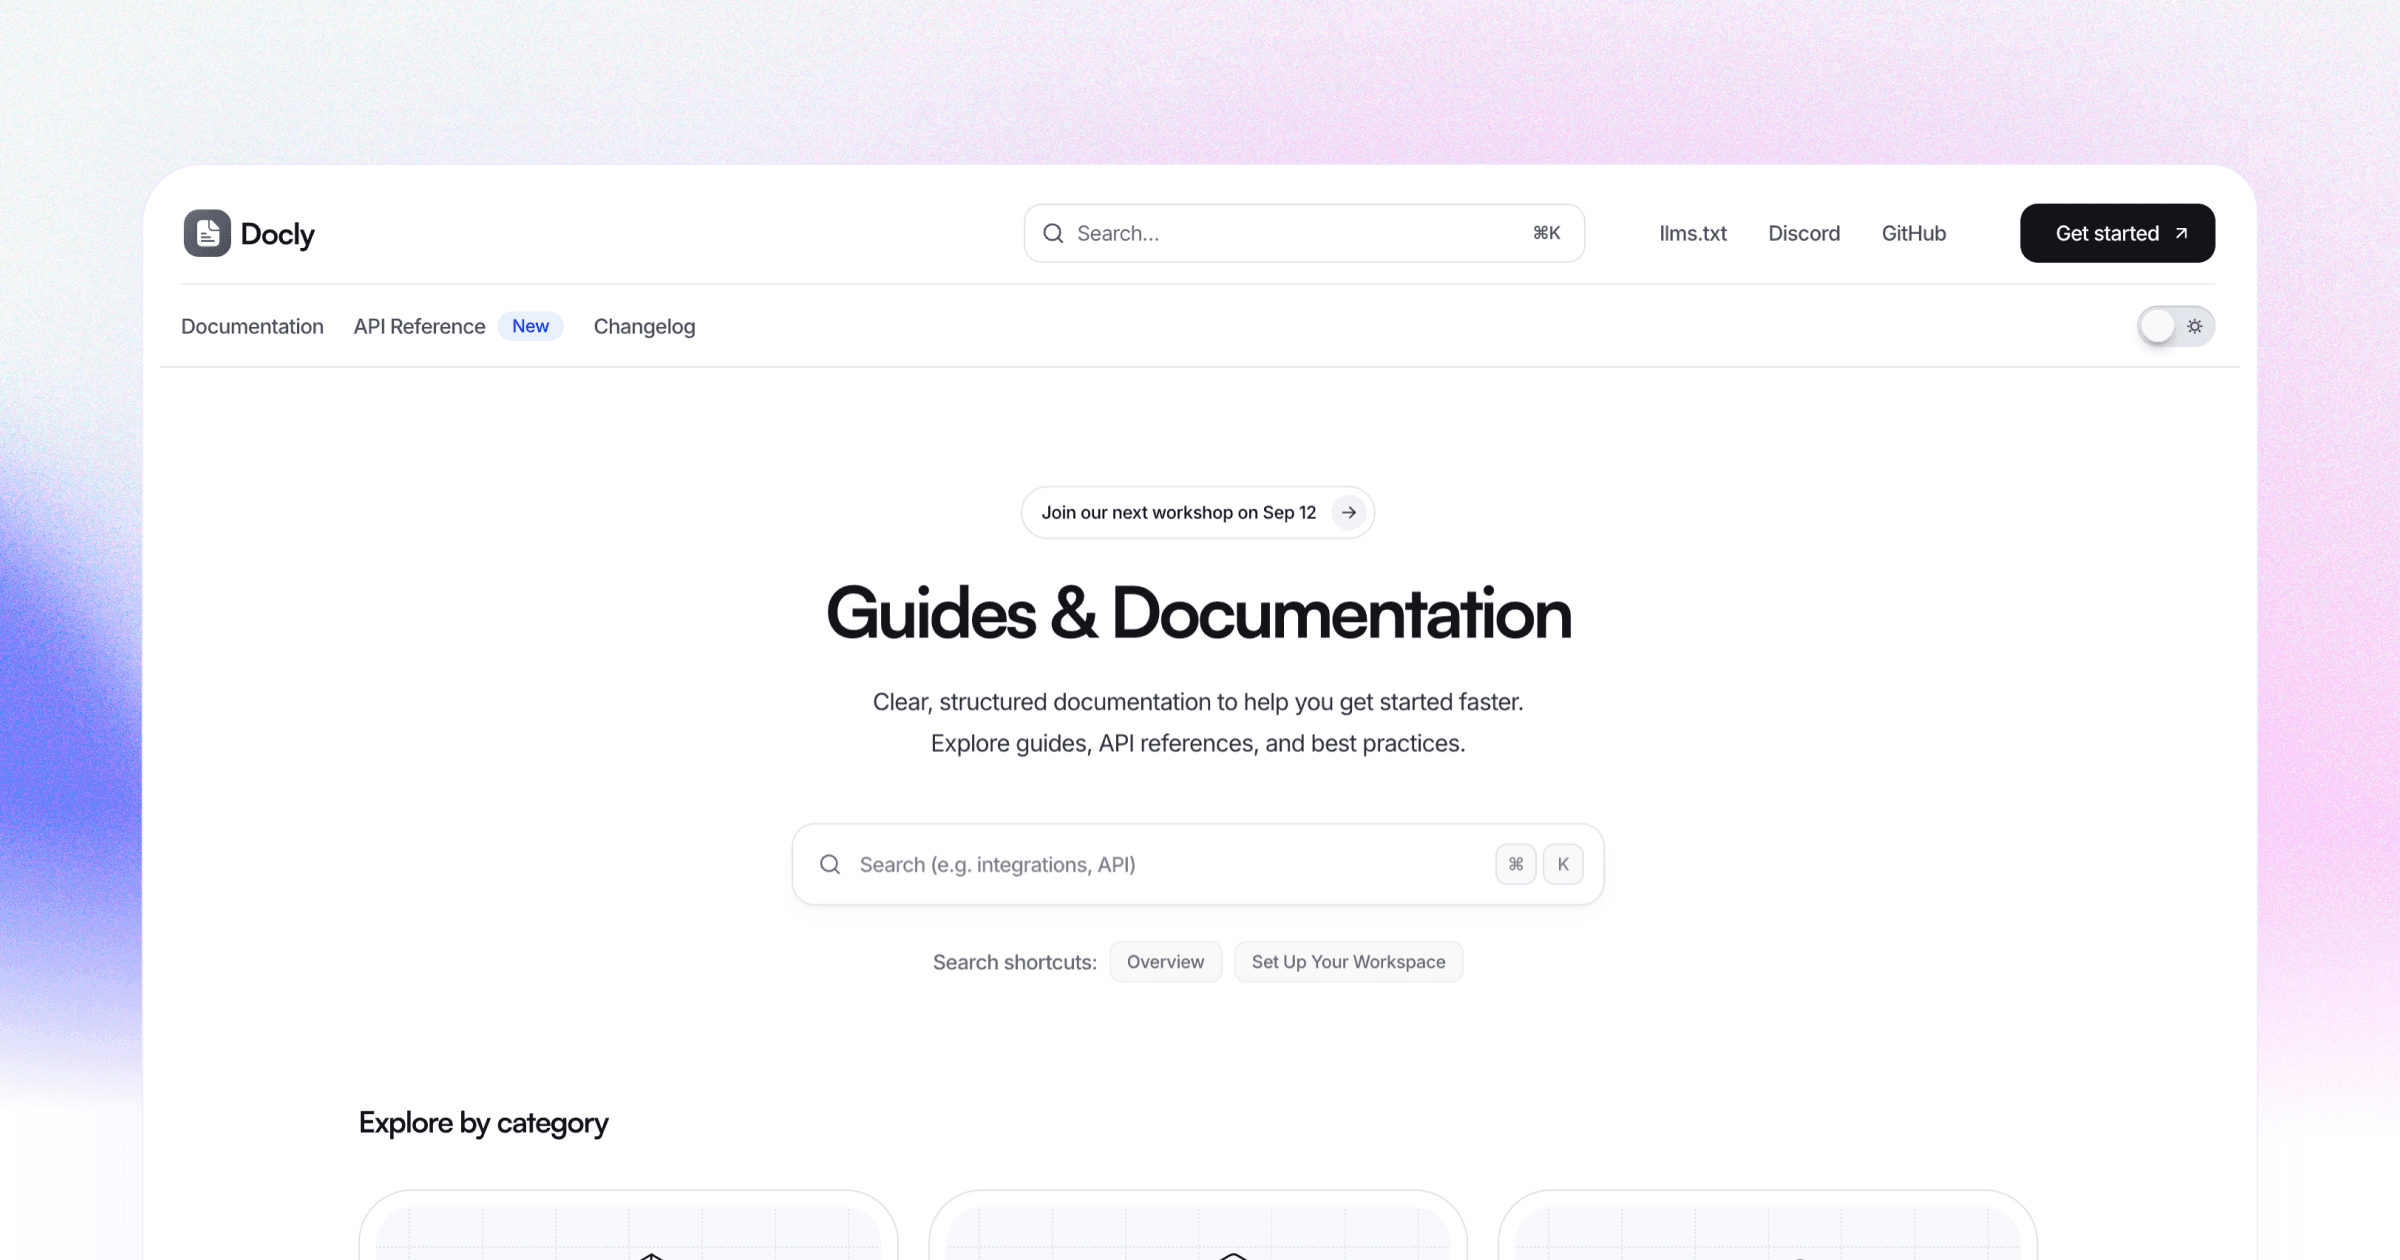Click the ⌘ key badge in hero search
2400x1260 pixels.
(1516, 864)
